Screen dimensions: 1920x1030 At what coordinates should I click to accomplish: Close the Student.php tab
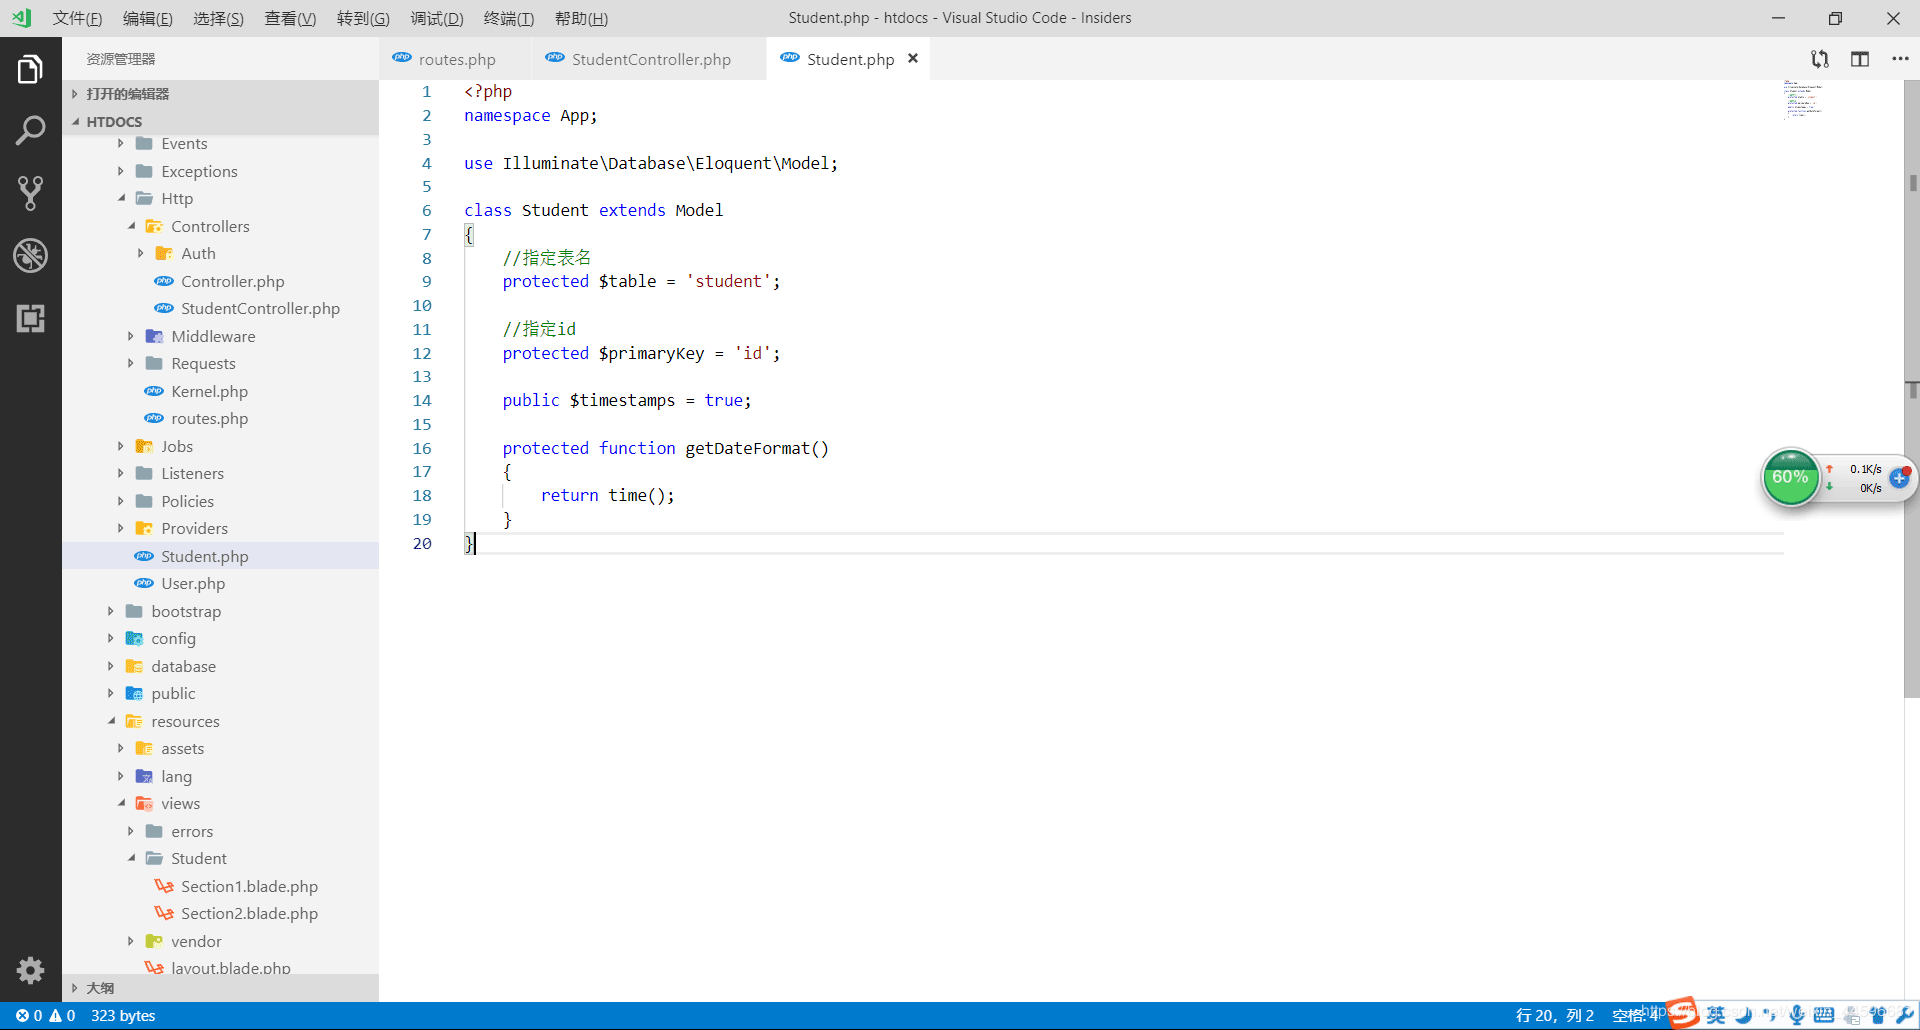[x=912, y=59]
